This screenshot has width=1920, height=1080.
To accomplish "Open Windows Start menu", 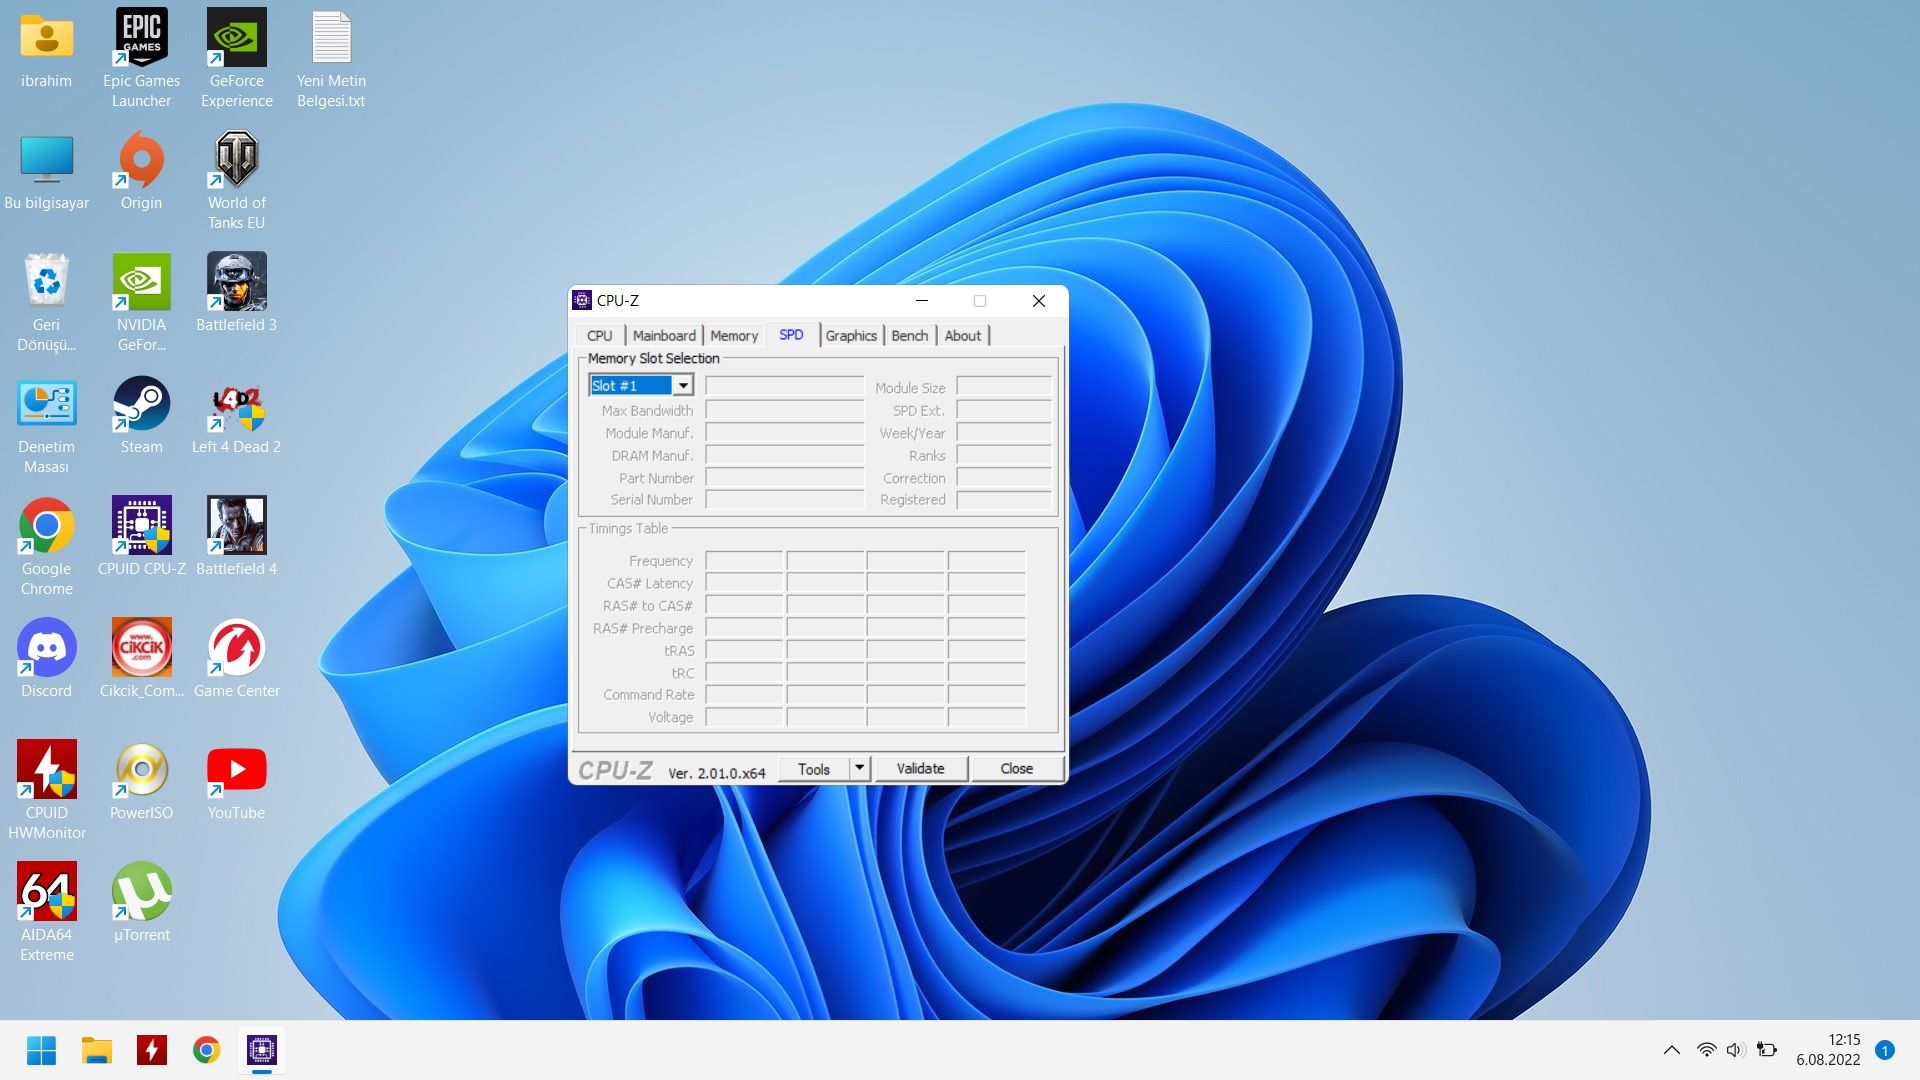I will [41, 1050].
